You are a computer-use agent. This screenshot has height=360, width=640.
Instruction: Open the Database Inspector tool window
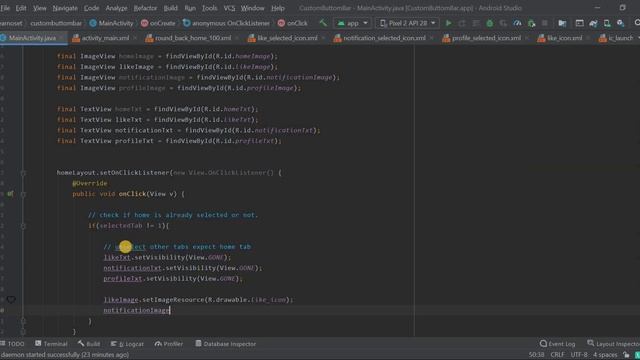(x=226, y=344)
